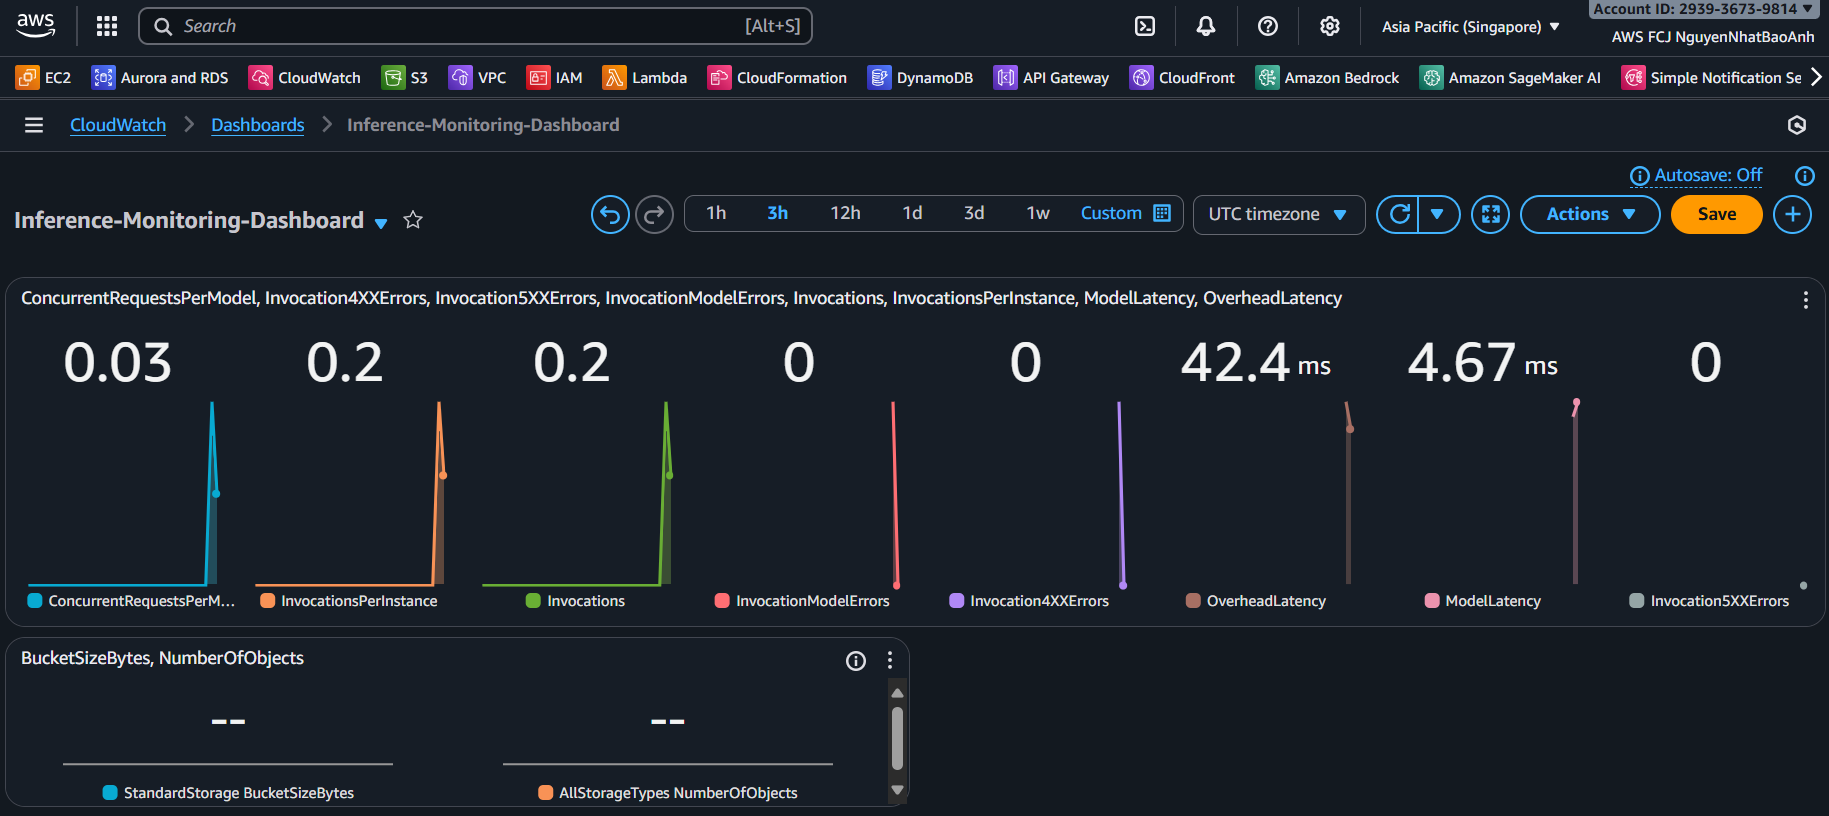Select the 1h time range
The image size is (1829, 816).
click(x=716, y=213)
